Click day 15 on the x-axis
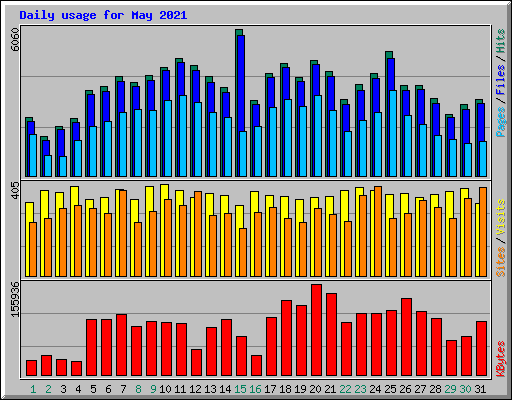This screenshot has height=400, width=512. (x=240, y=389)
